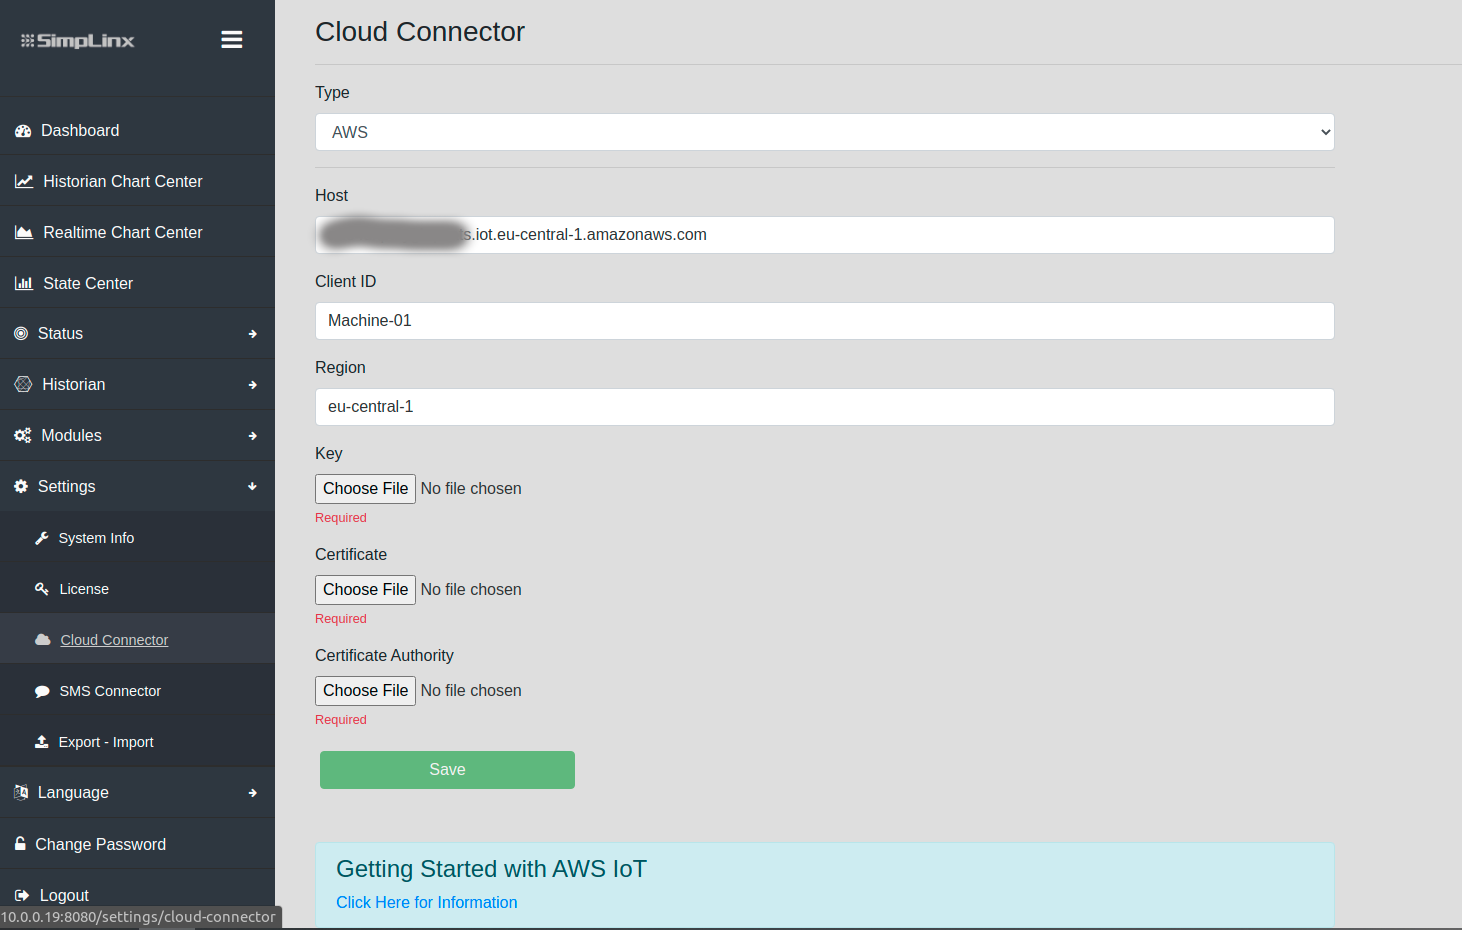
Task: Click the Logout exit icon
Action: (x=22, y=896)
